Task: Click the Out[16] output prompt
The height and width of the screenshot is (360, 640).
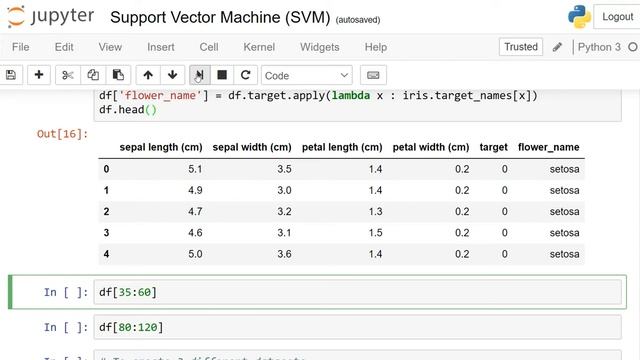Action: click(62, 134)
